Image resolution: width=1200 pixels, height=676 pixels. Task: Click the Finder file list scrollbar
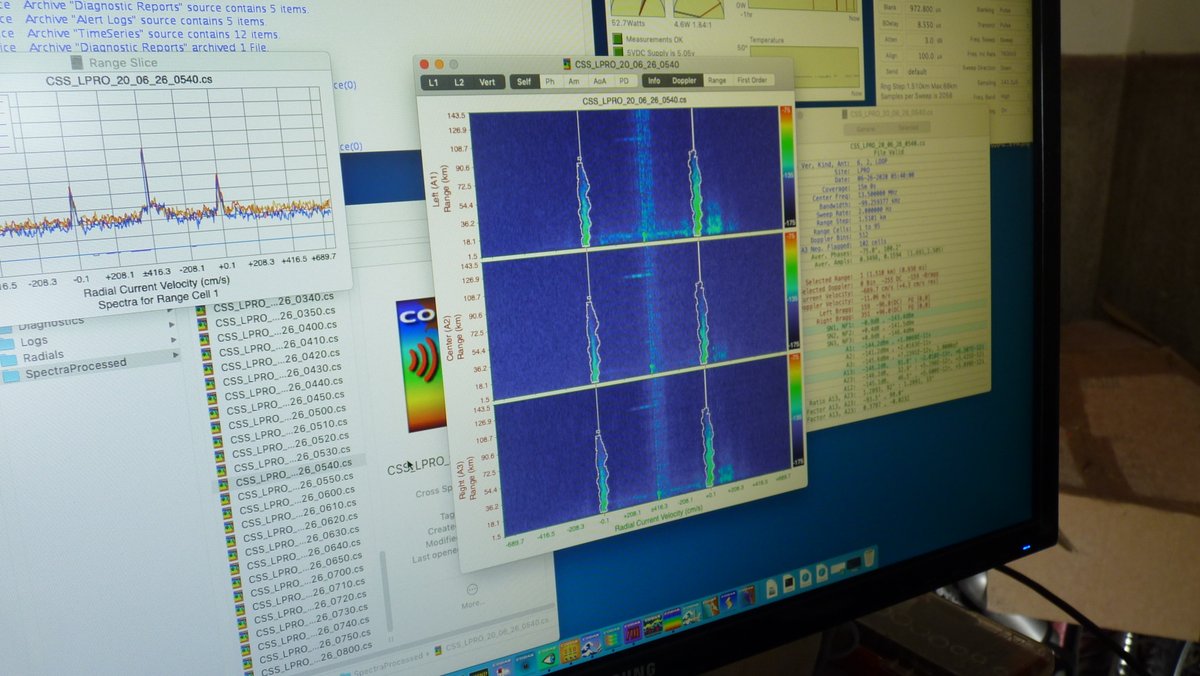(386, 590)
